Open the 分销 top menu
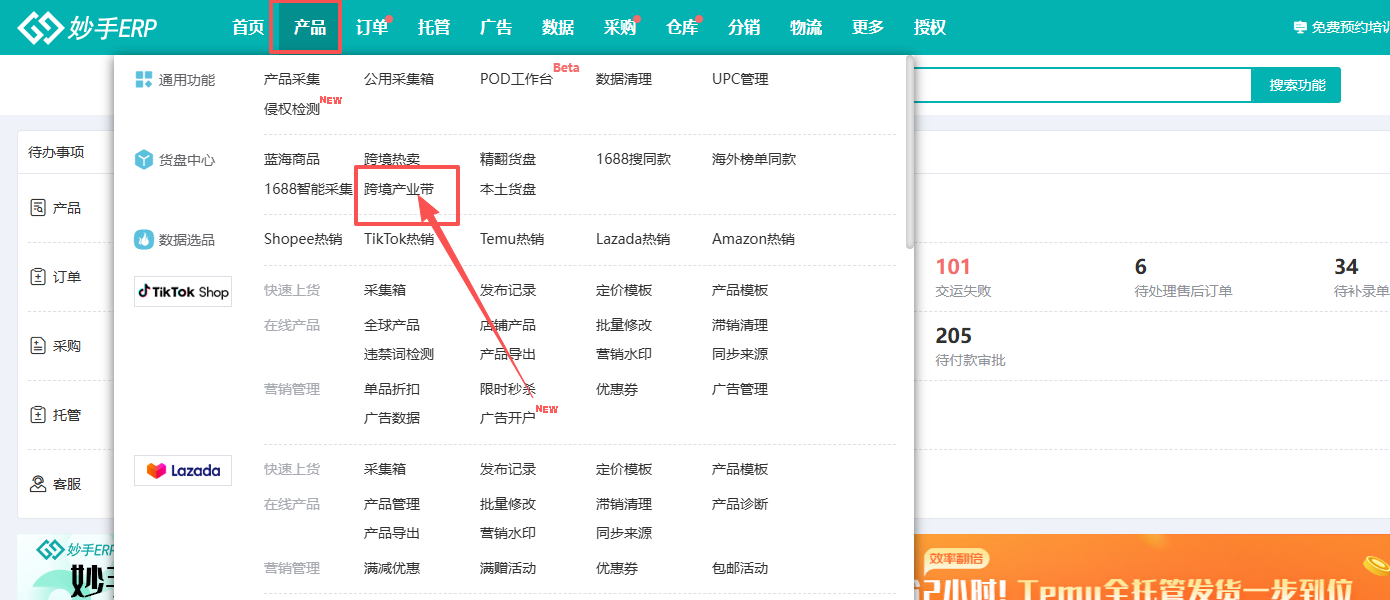Image resolution: width=1390 pixels, height=600 pixels. pyautogui.click(x=744, y=28)
